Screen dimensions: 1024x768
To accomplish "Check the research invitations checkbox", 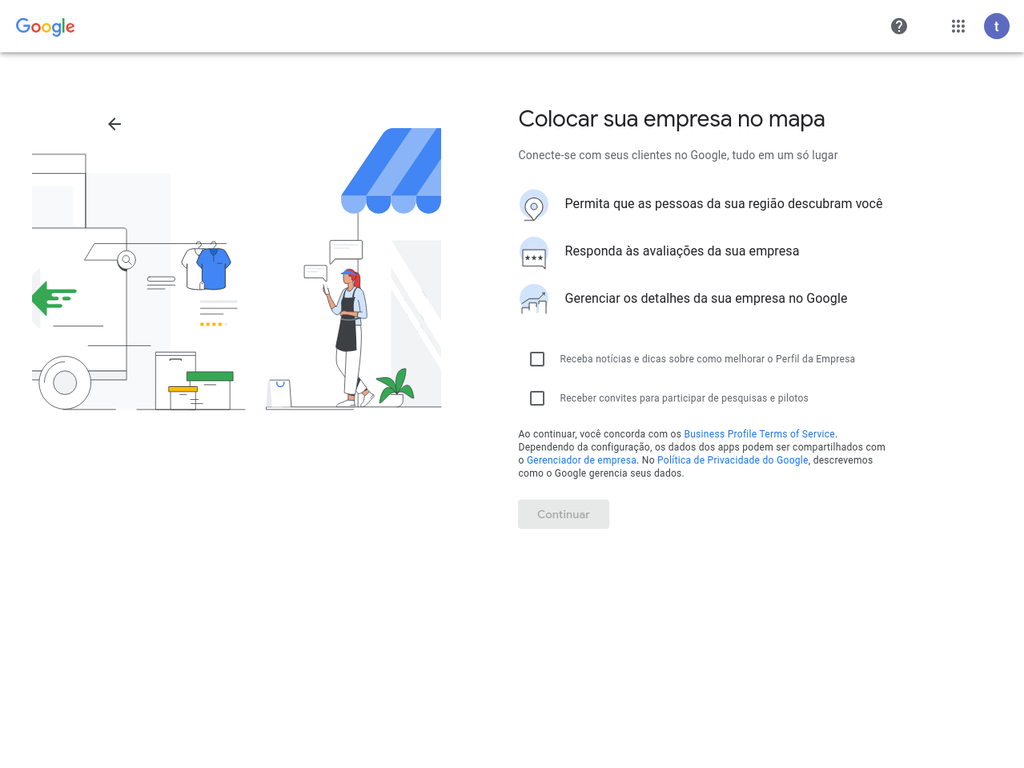I will point(537,398).
